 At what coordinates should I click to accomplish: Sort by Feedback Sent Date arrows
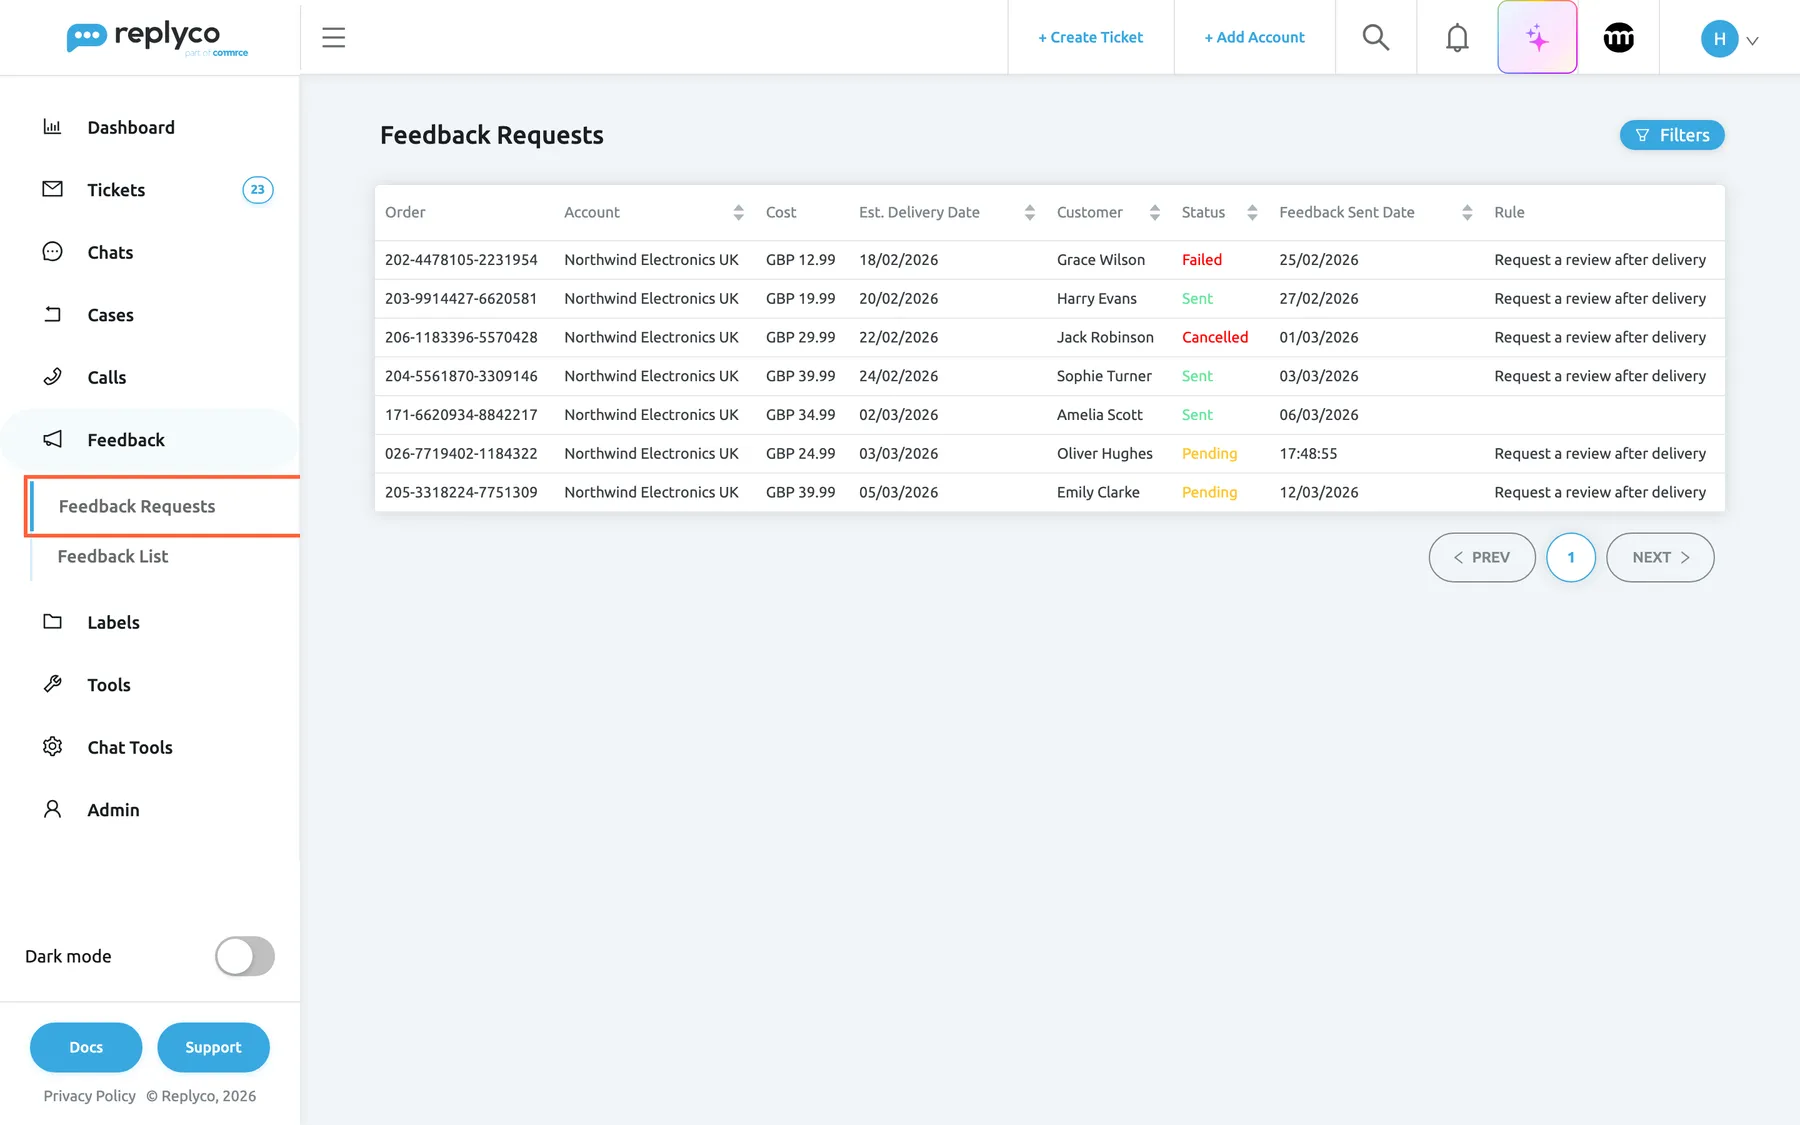[1466, 212]
